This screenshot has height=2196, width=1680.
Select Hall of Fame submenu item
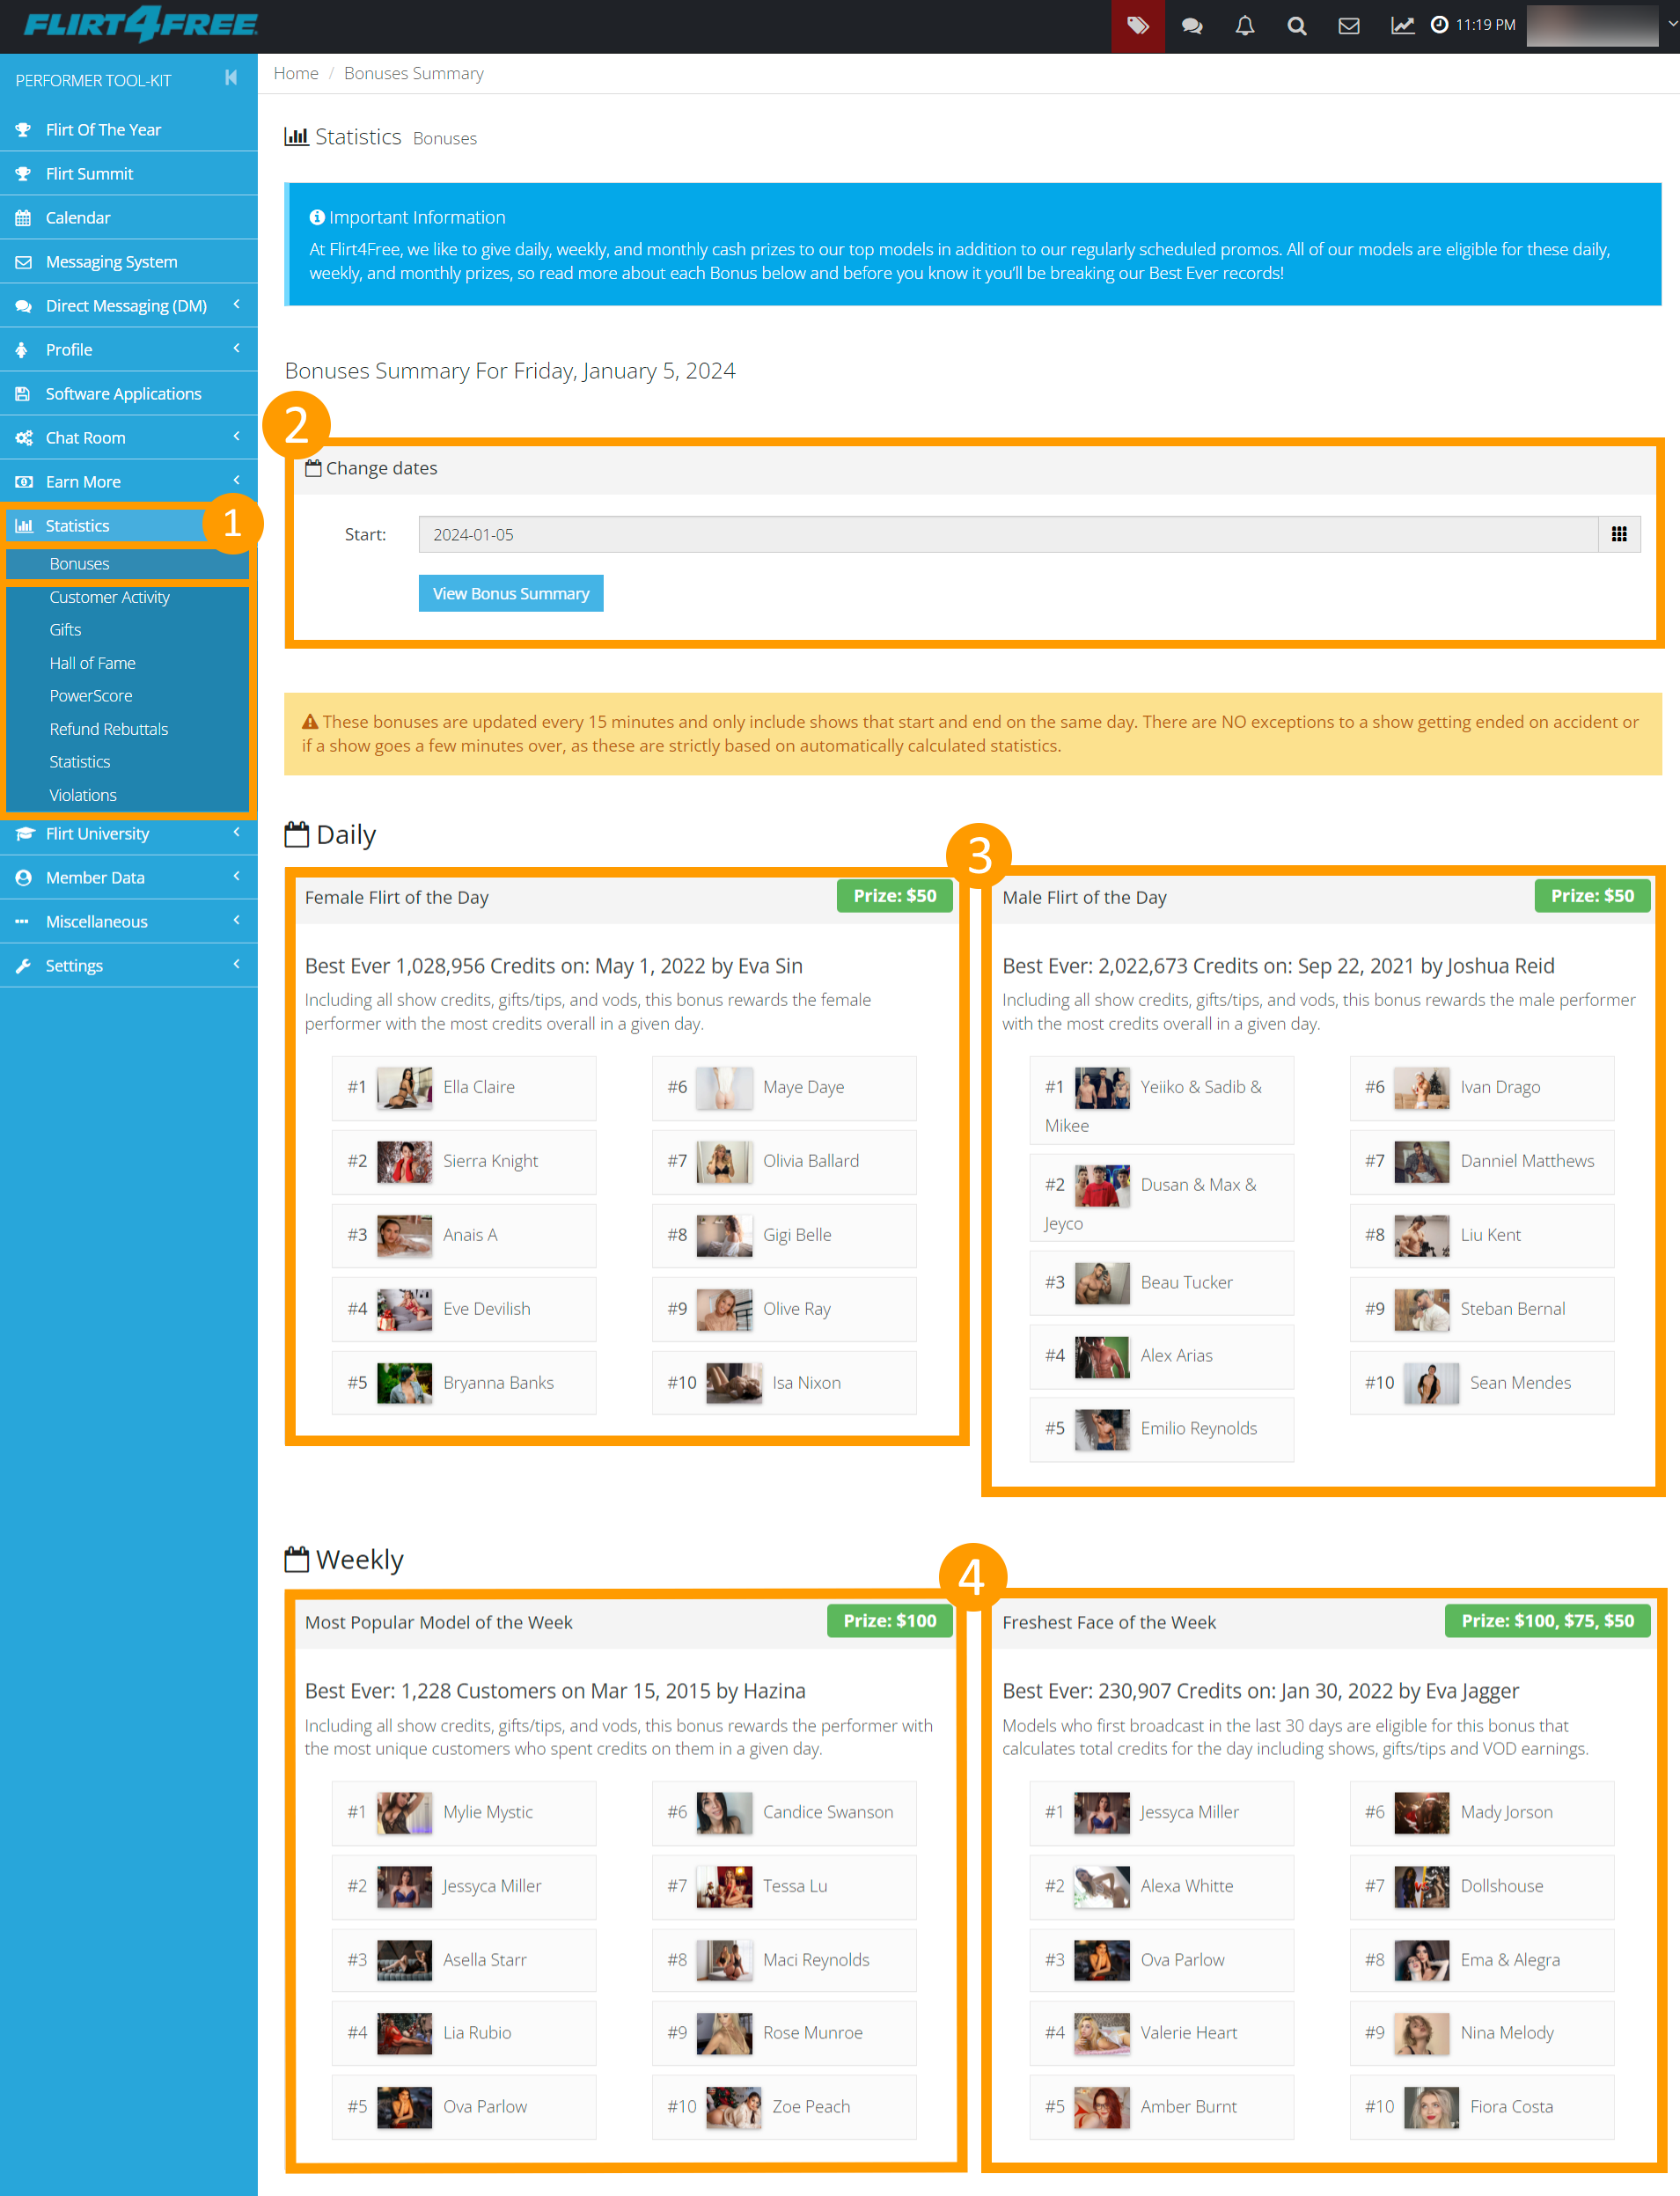[x=92, y=663]
